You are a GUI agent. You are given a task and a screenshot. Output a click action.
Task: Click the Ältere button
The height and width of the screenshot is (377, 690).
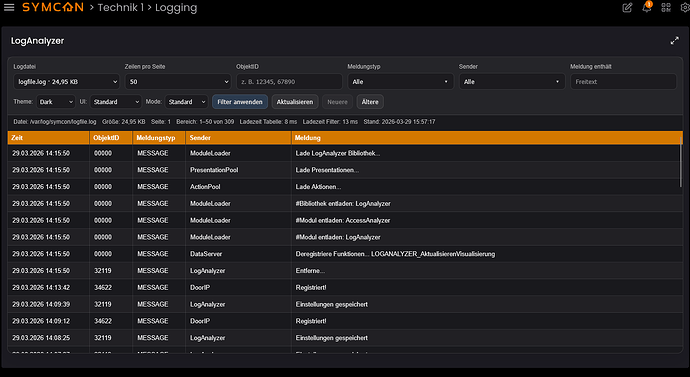coord(370,102)
